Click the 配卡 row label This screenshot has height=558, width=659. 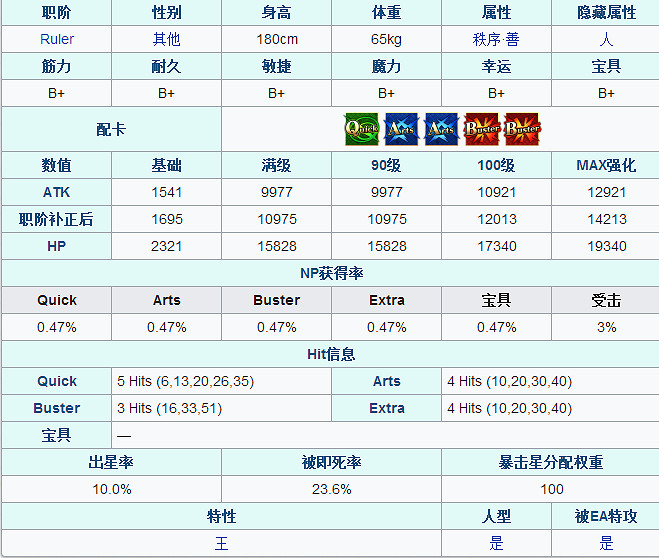click(x=111, y=130)
